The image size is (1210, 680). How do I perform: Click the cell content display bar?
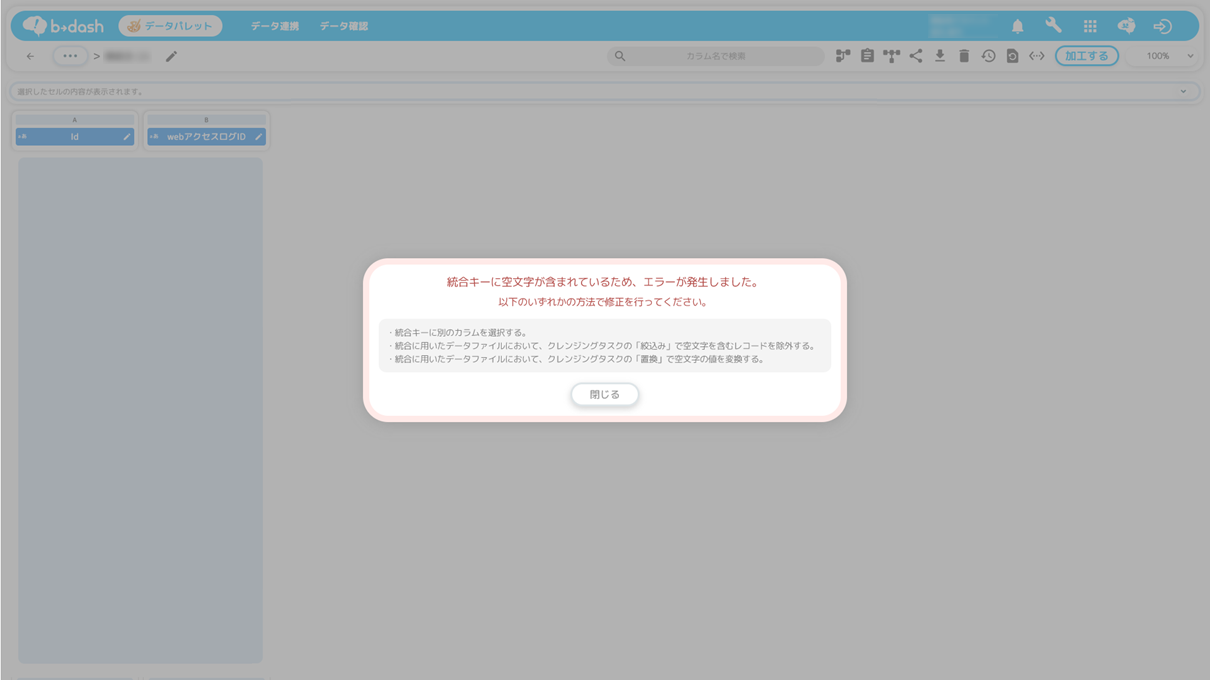(x=604, y=91)
